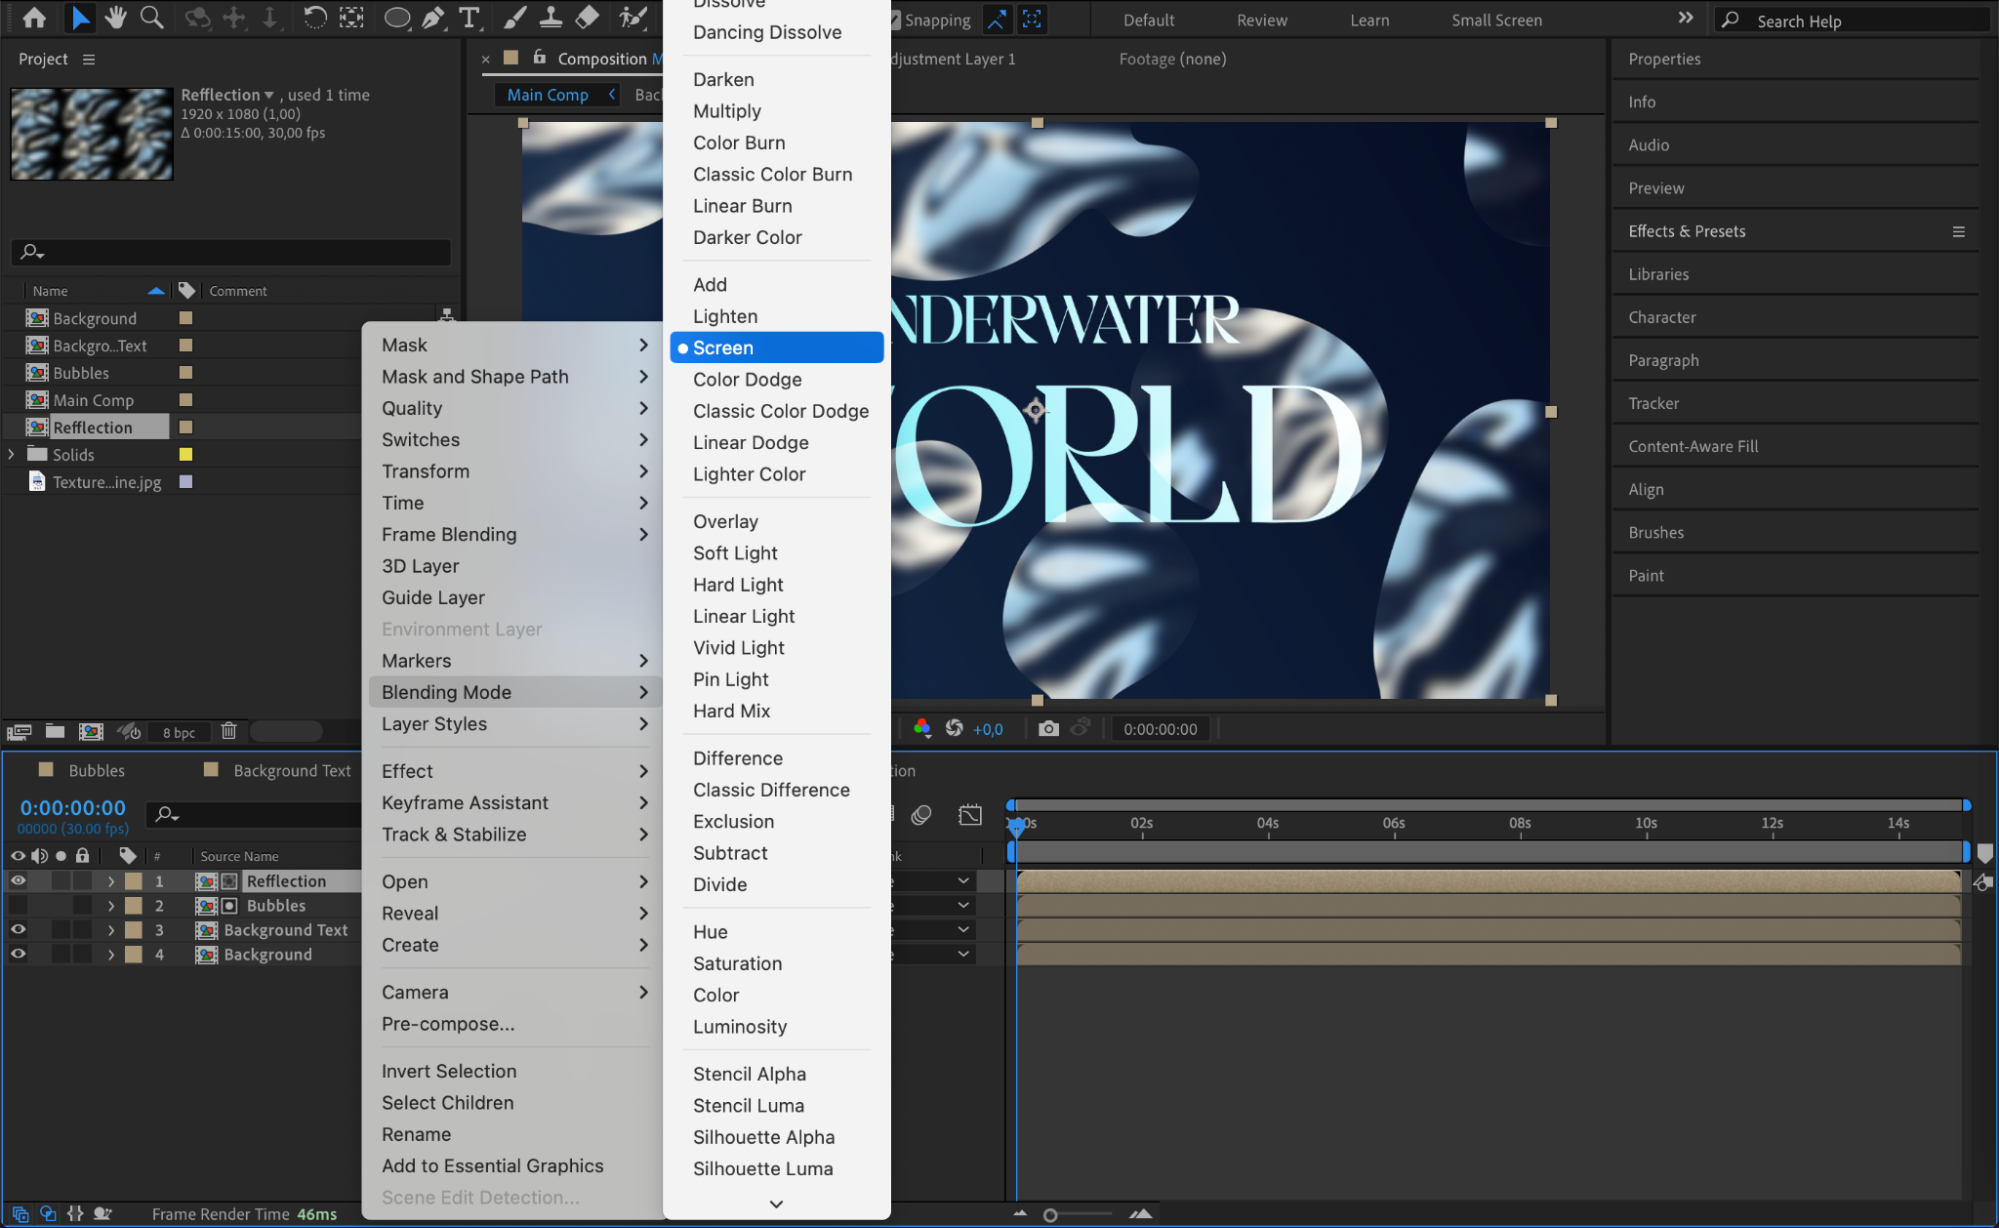
Task: Select the Type tool
Action: coord(468,17)
